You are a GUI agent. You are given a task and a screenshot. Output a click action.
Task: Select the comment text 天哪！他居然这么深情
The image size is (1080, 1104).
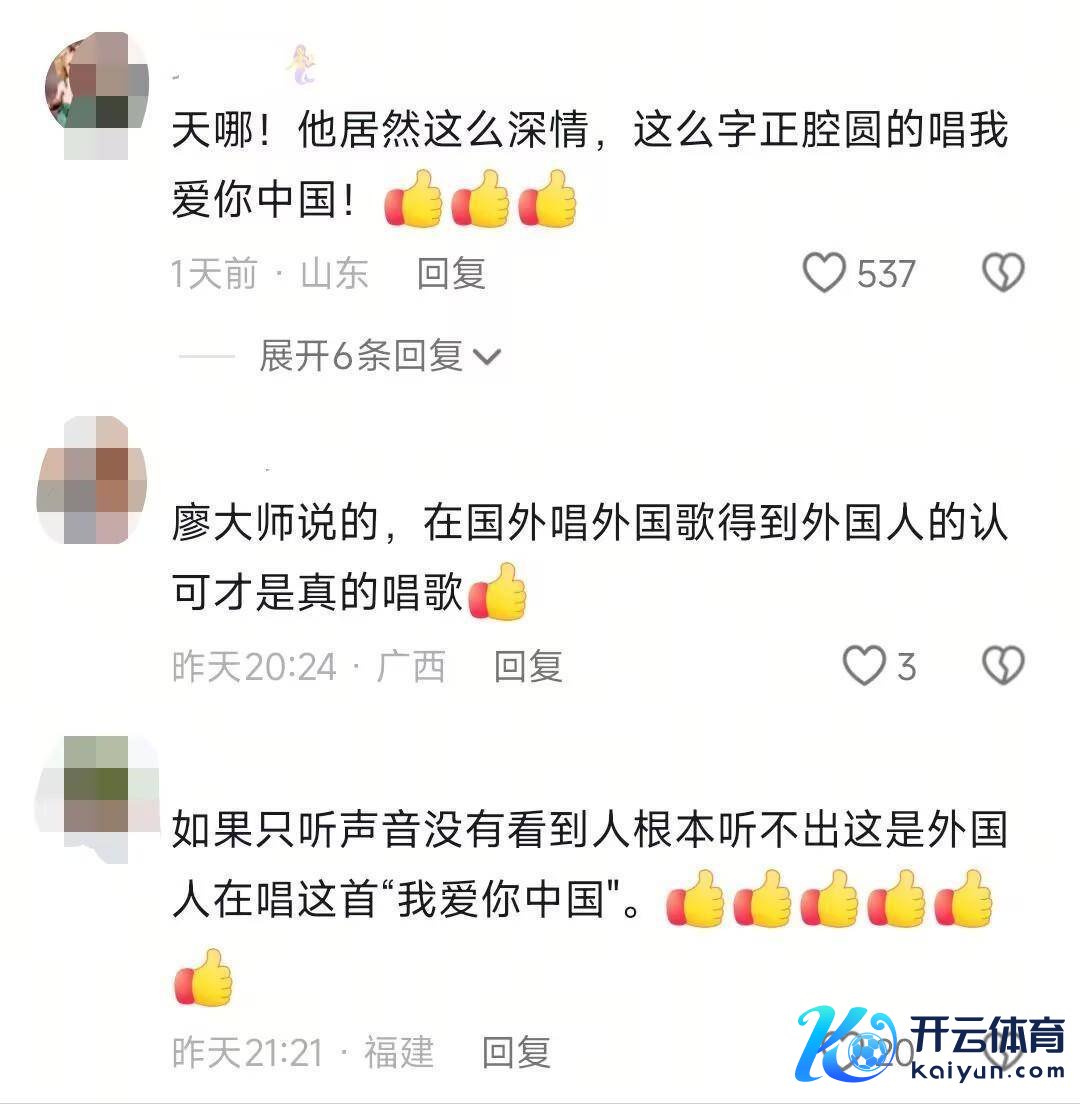click(x=380, y=130)
